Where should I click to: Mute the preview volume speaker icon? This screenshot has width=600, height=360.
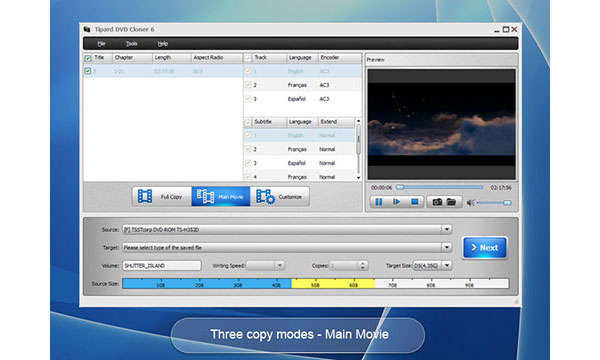coord(470,203)
